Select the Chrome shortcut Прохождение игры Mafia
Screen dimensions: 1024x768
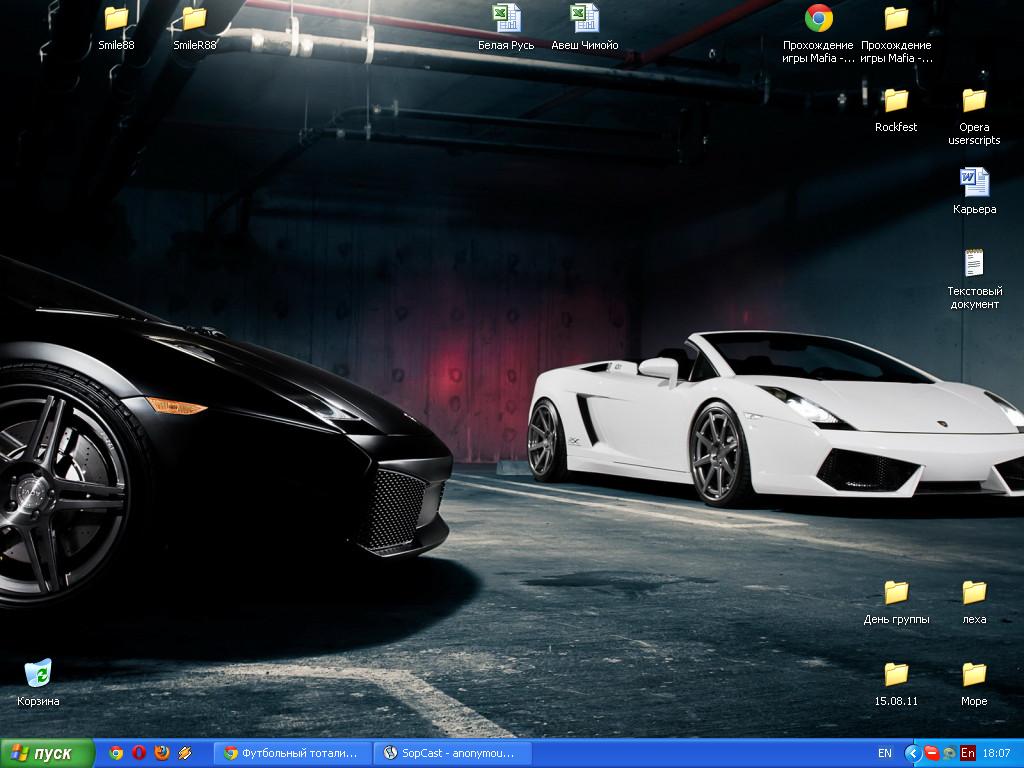(818, 19)
